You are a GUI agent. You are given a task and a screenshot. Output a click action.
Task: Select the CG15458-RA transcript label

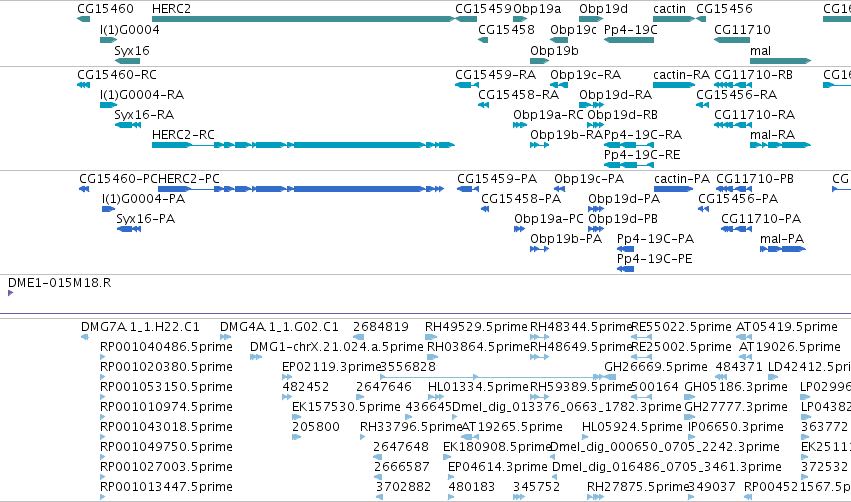pyautogui.click(x=518, y=94)
